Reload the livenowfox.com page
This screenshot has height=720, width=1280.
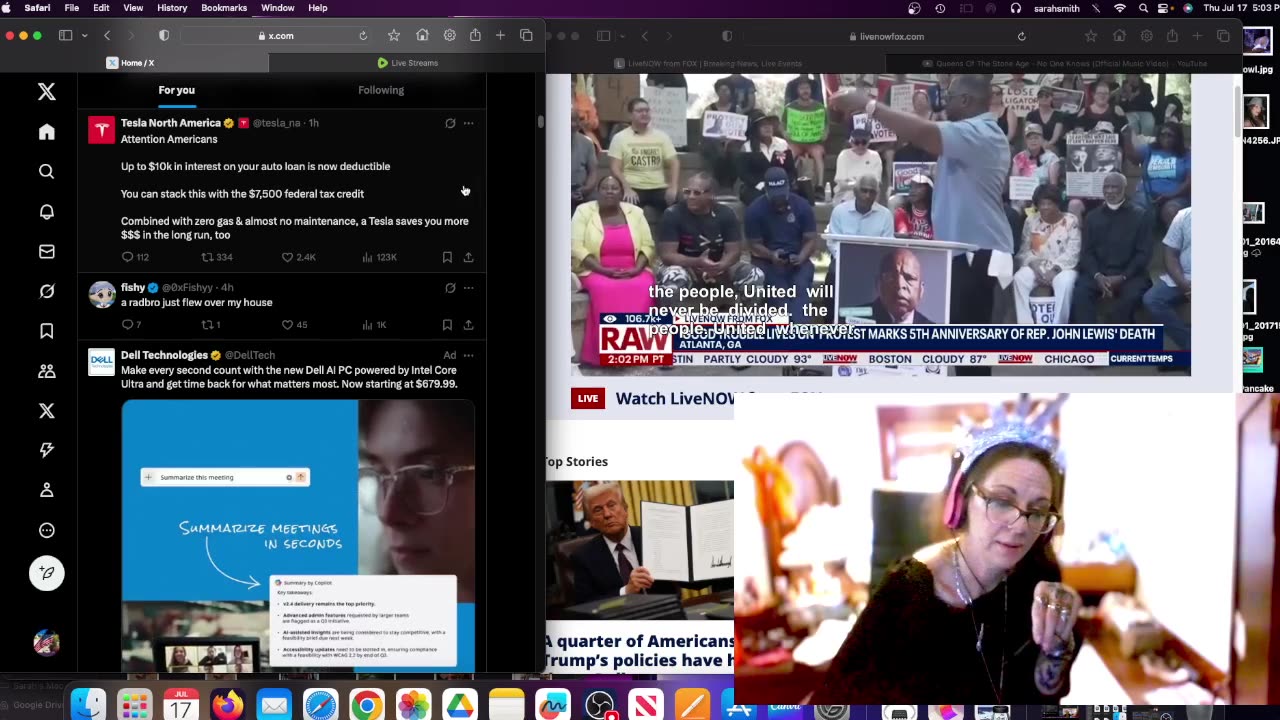pos(1021,36)
